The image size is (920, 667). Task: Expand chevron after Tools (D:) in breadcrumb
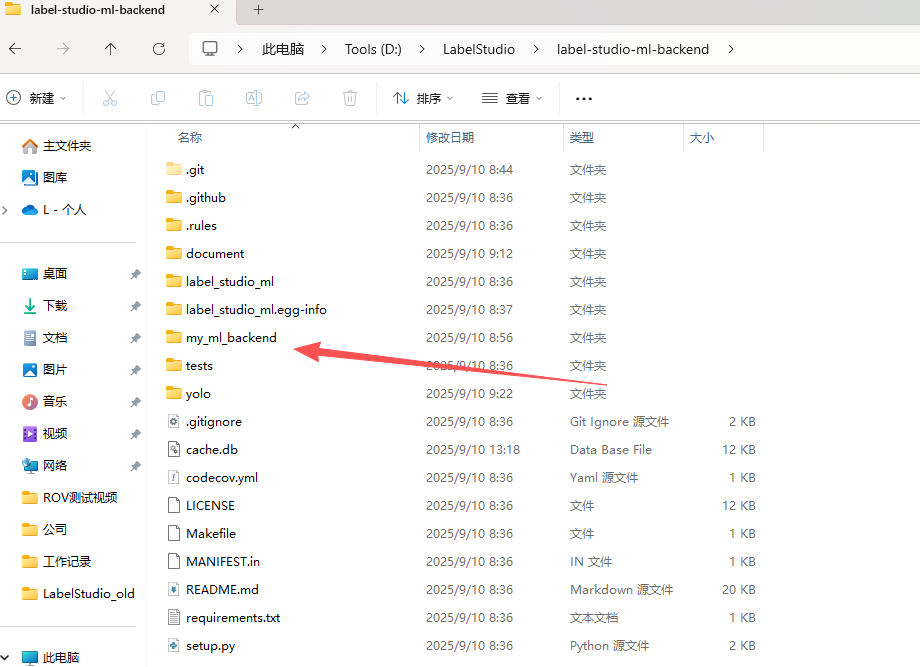tap(422, 49)
